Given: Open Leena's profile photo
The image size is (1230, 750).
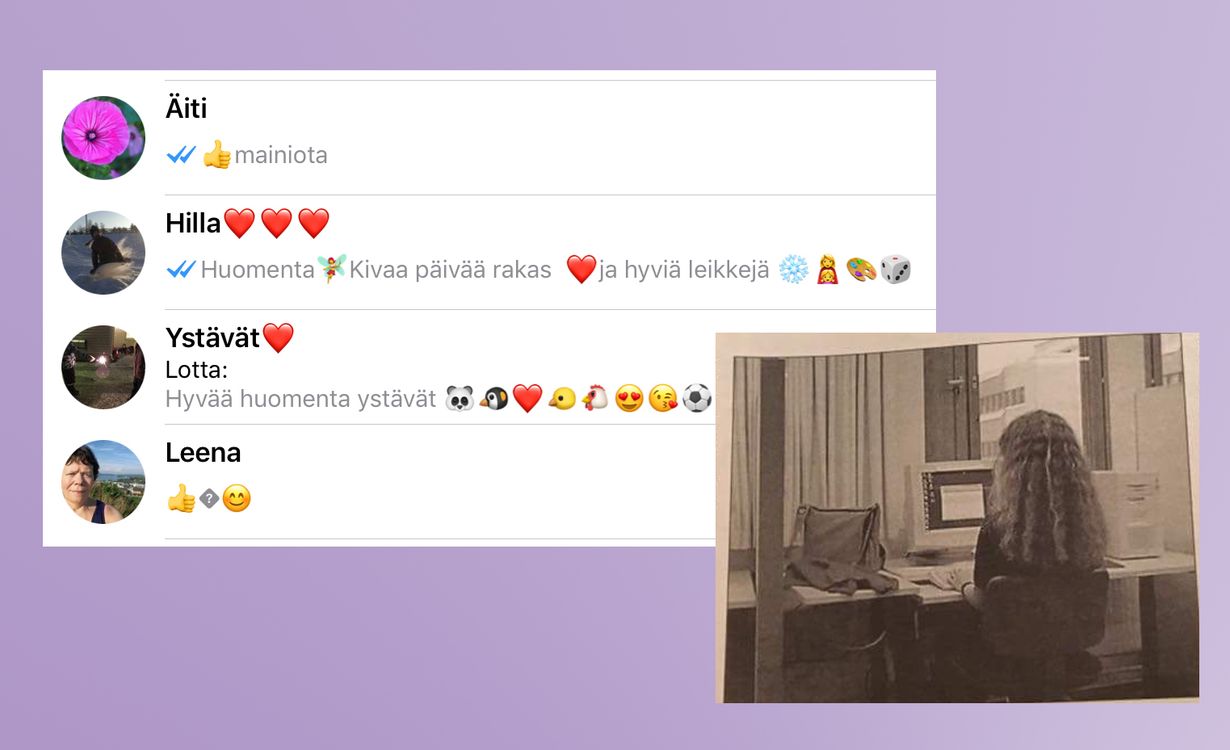Looking at the screenshot, I should point(103,482).
